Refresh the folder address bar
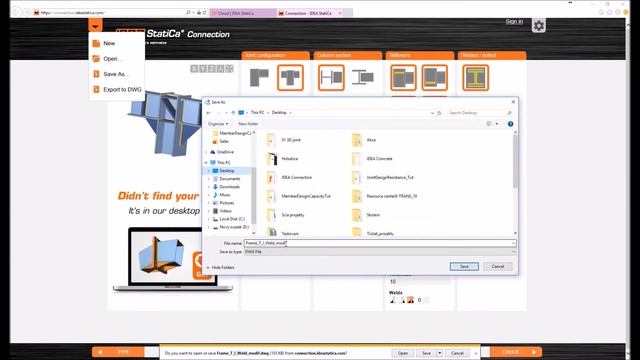The height and width of the screenshot is (360, 640). click(439, 113)
